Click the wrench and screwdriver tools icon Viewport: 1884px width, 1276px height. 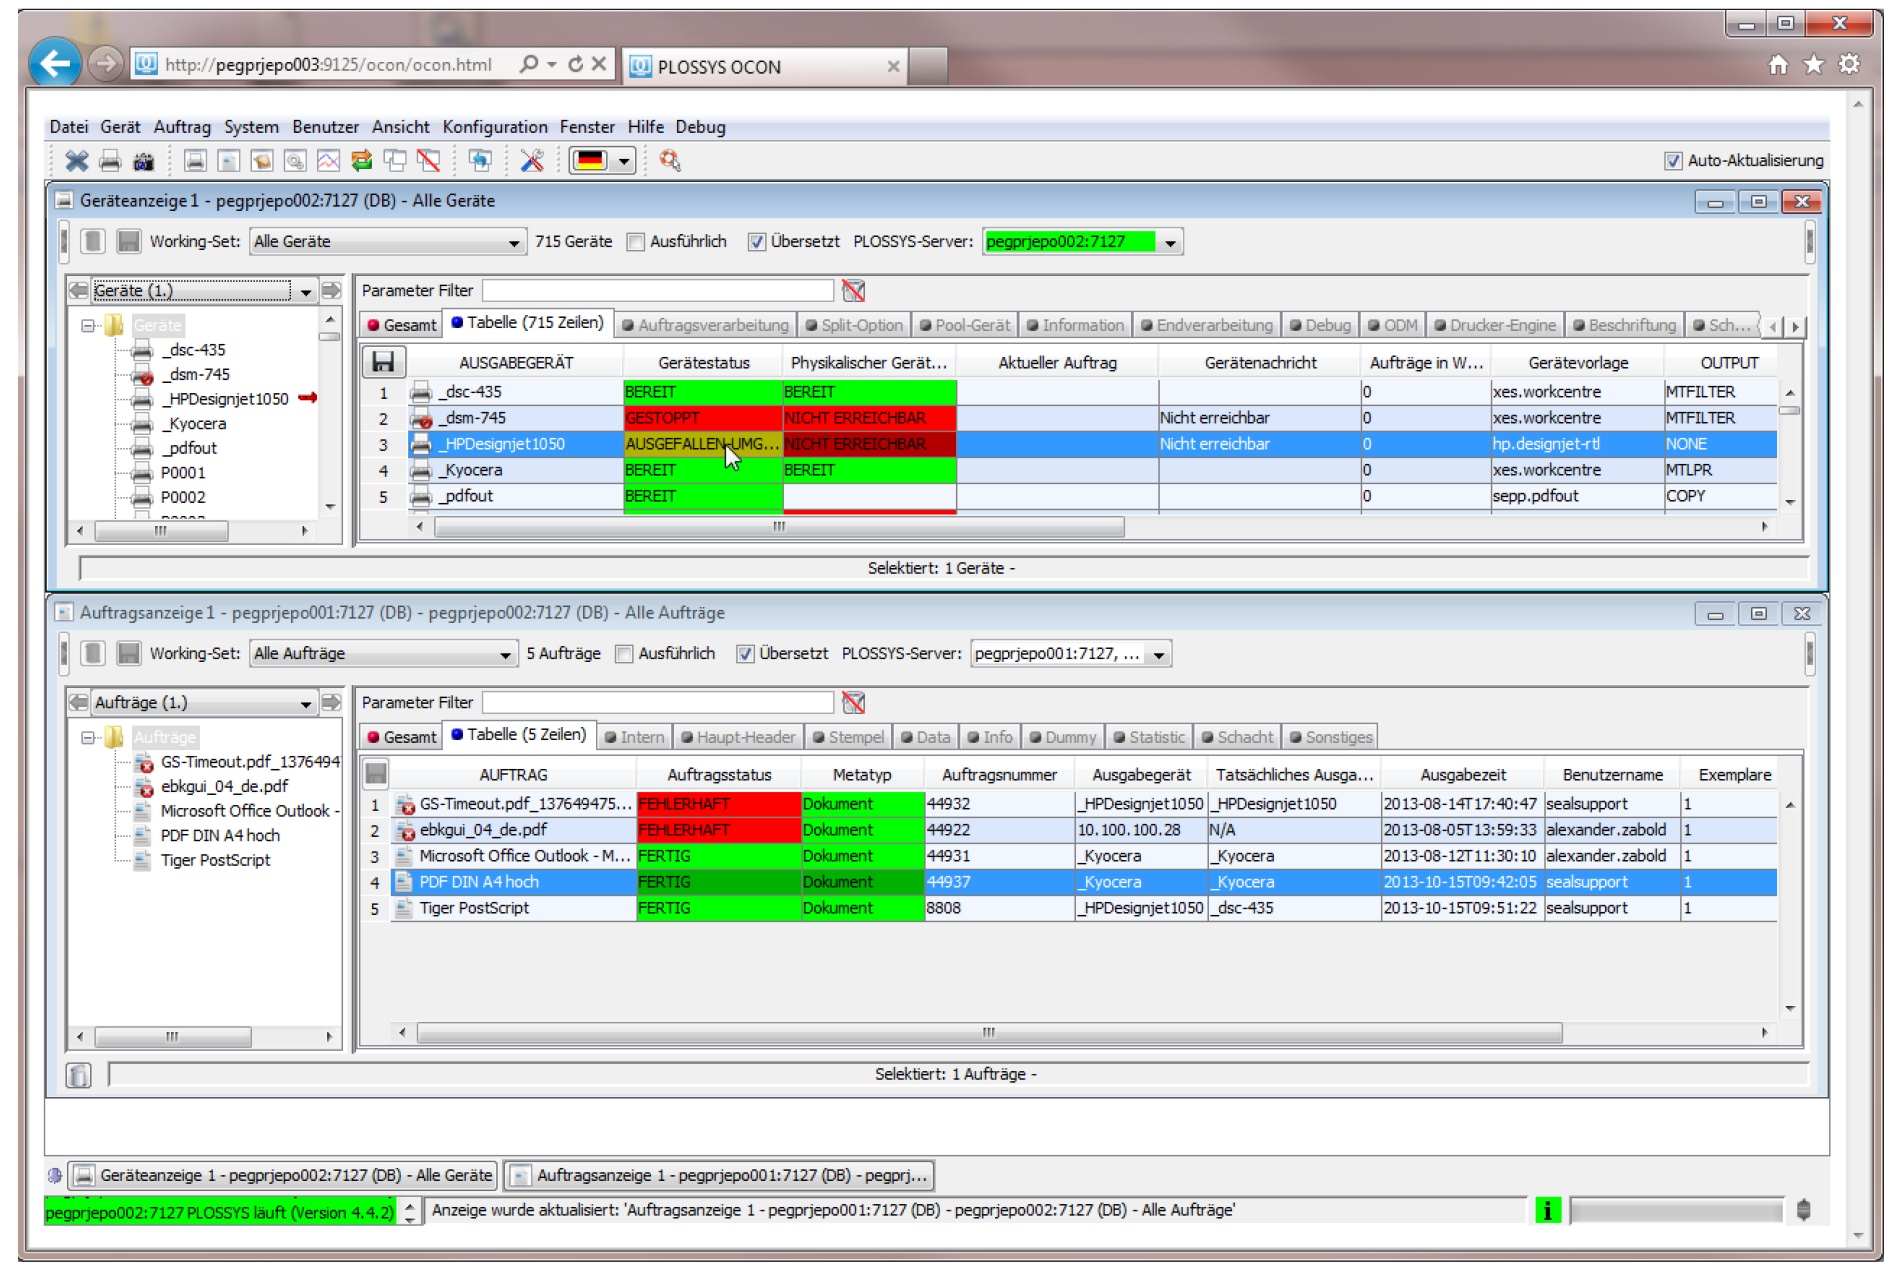[532, 161]
